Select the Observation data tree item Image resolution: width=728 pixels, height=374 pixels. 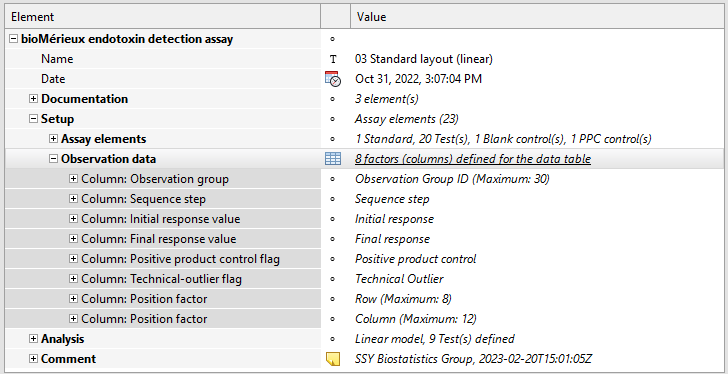pos(109,159)
